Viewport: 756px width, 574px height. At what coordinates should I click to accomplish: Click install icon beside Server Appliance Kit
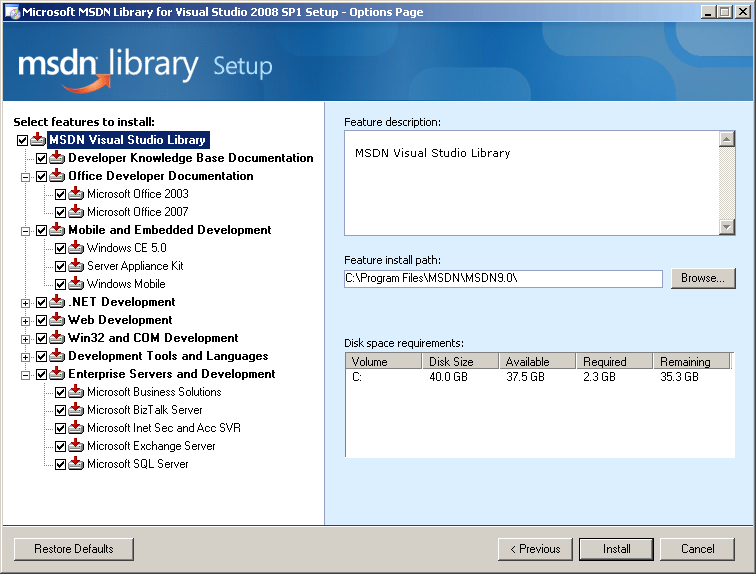point(76,266)
